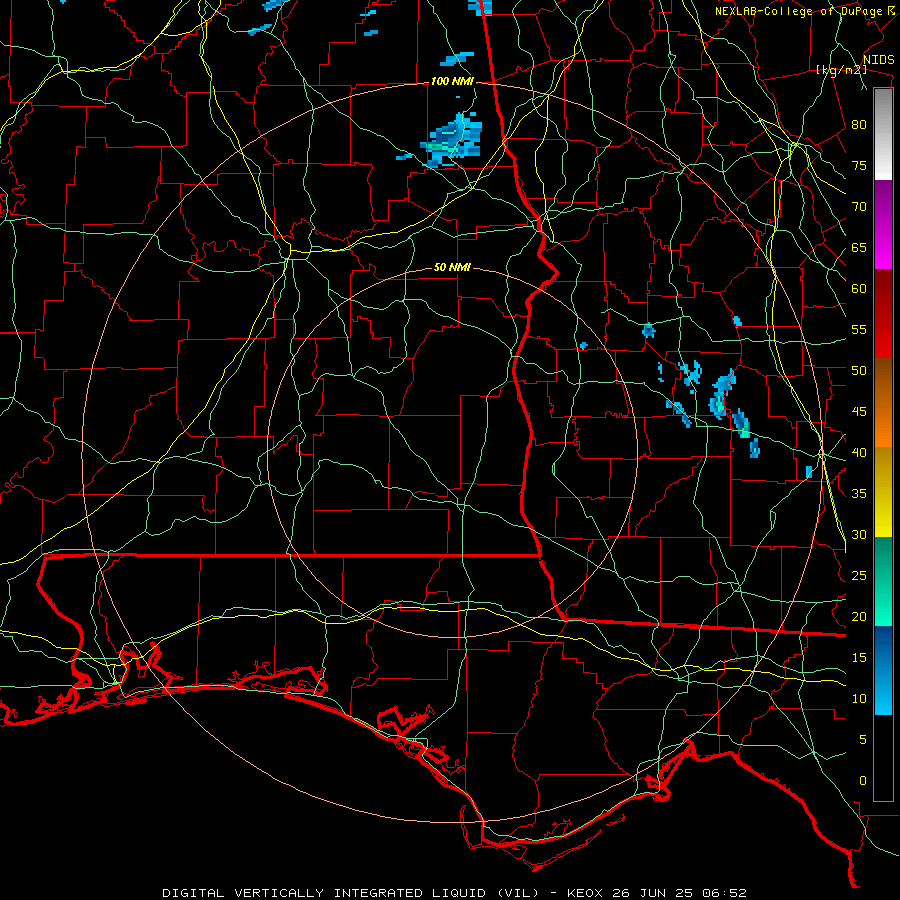The height and width of the screenshot is (900, 900).
Task: Click the 50 NMI range ring label
Action: [x=452, y=267]
